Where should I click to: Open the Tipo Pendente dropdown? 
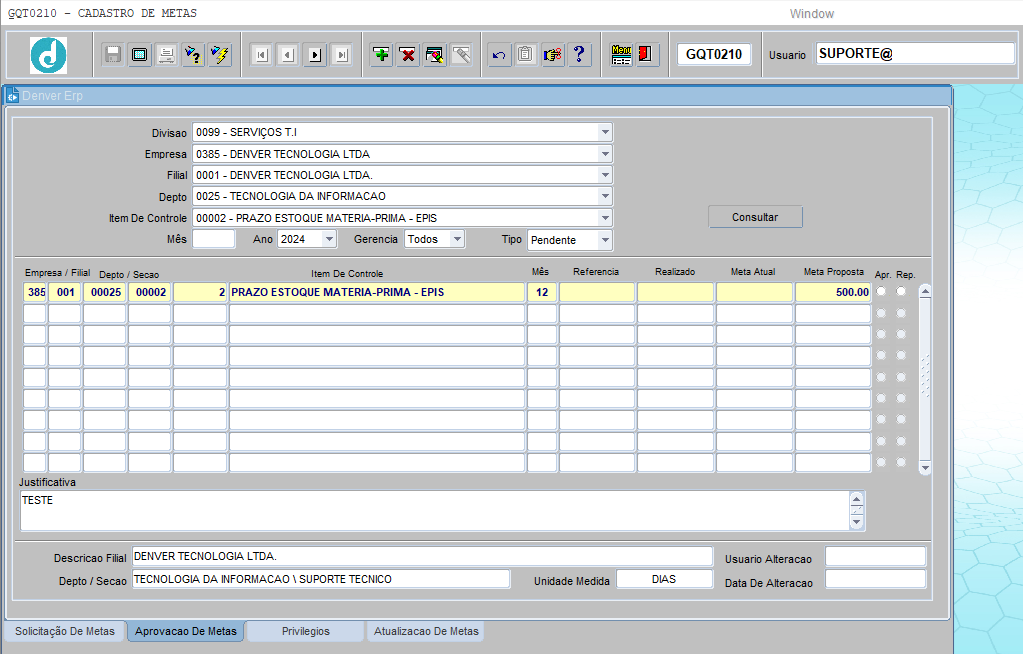[605, 240]
